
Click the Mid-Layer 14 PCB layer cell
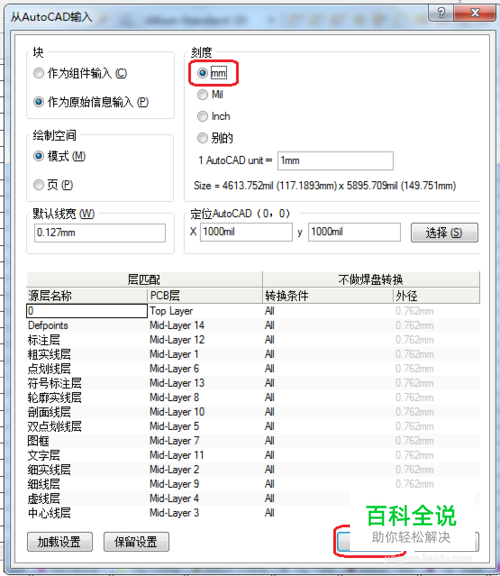(205, 325)
